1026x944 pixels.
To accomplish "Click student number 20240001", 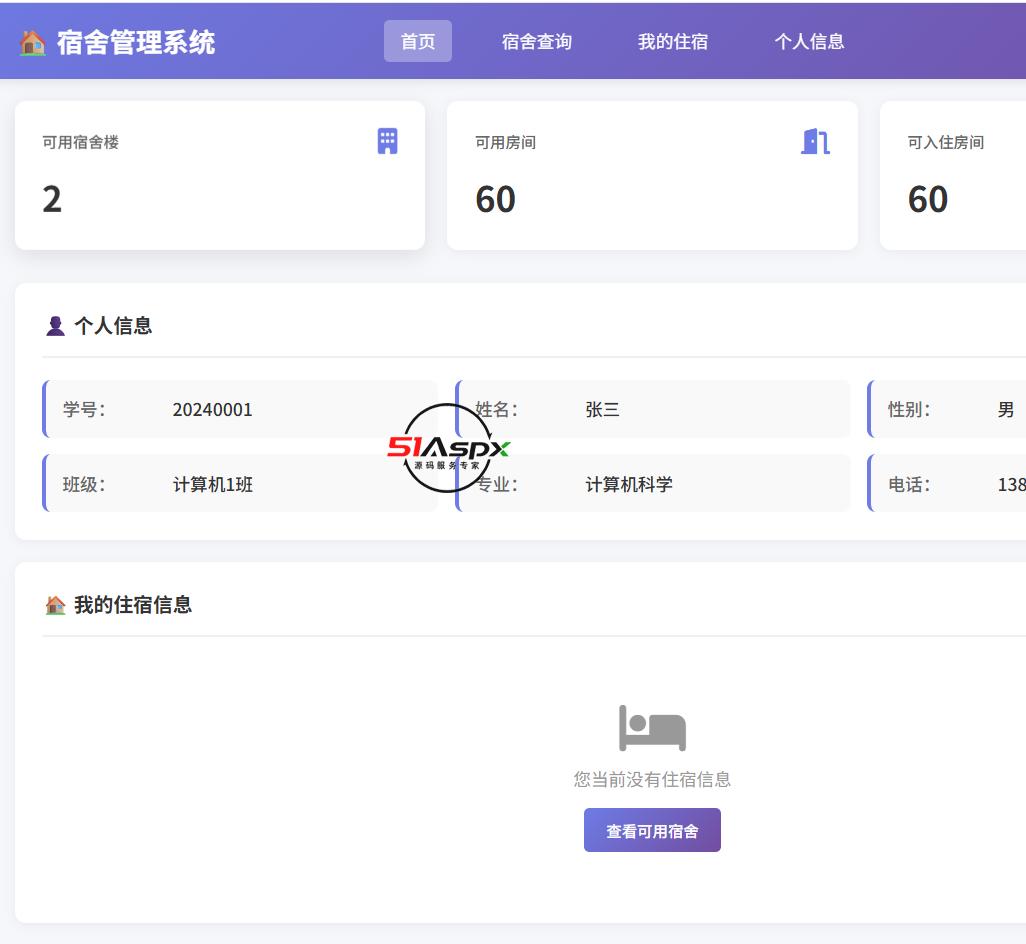I will [x=213, y=410].
